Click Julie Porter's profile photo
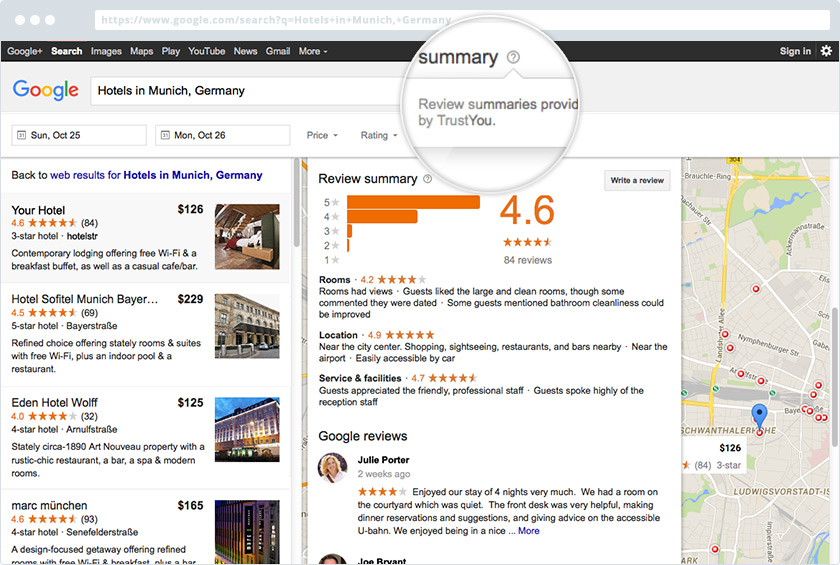 click(x=333, y=468)
